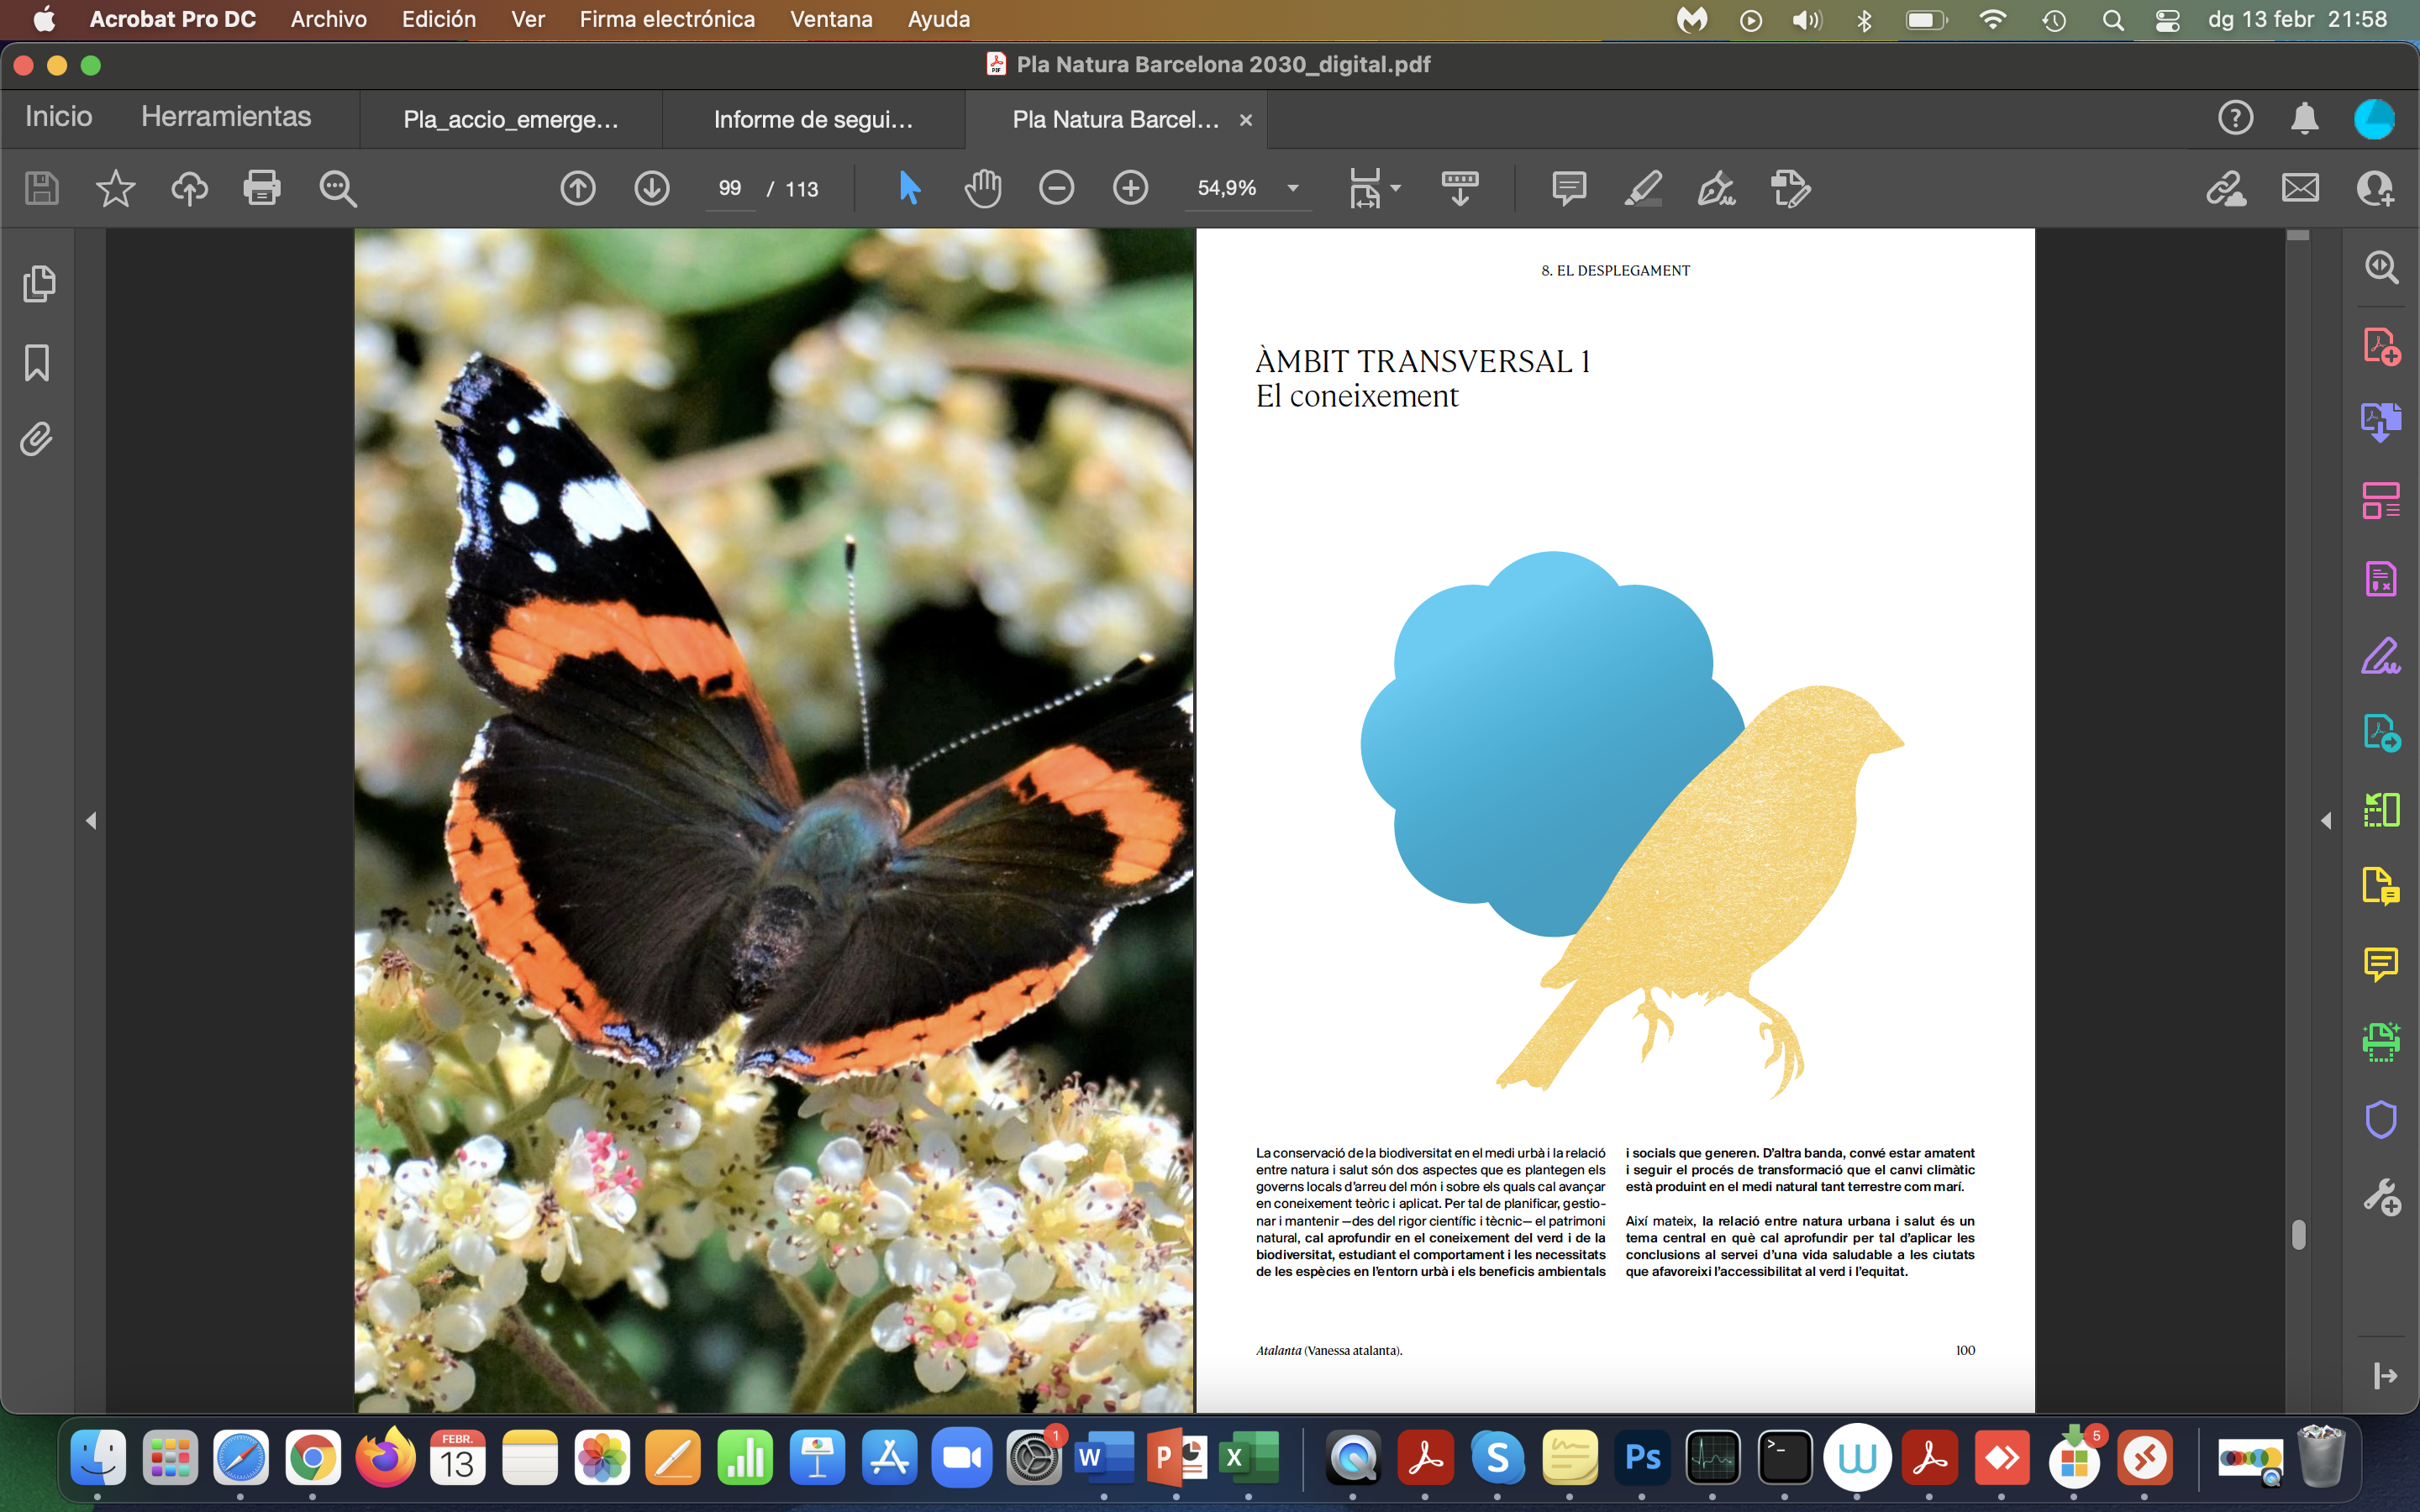2420x1512 pixels.
Task: Go to previous page arrow
Action: point(577,188)
